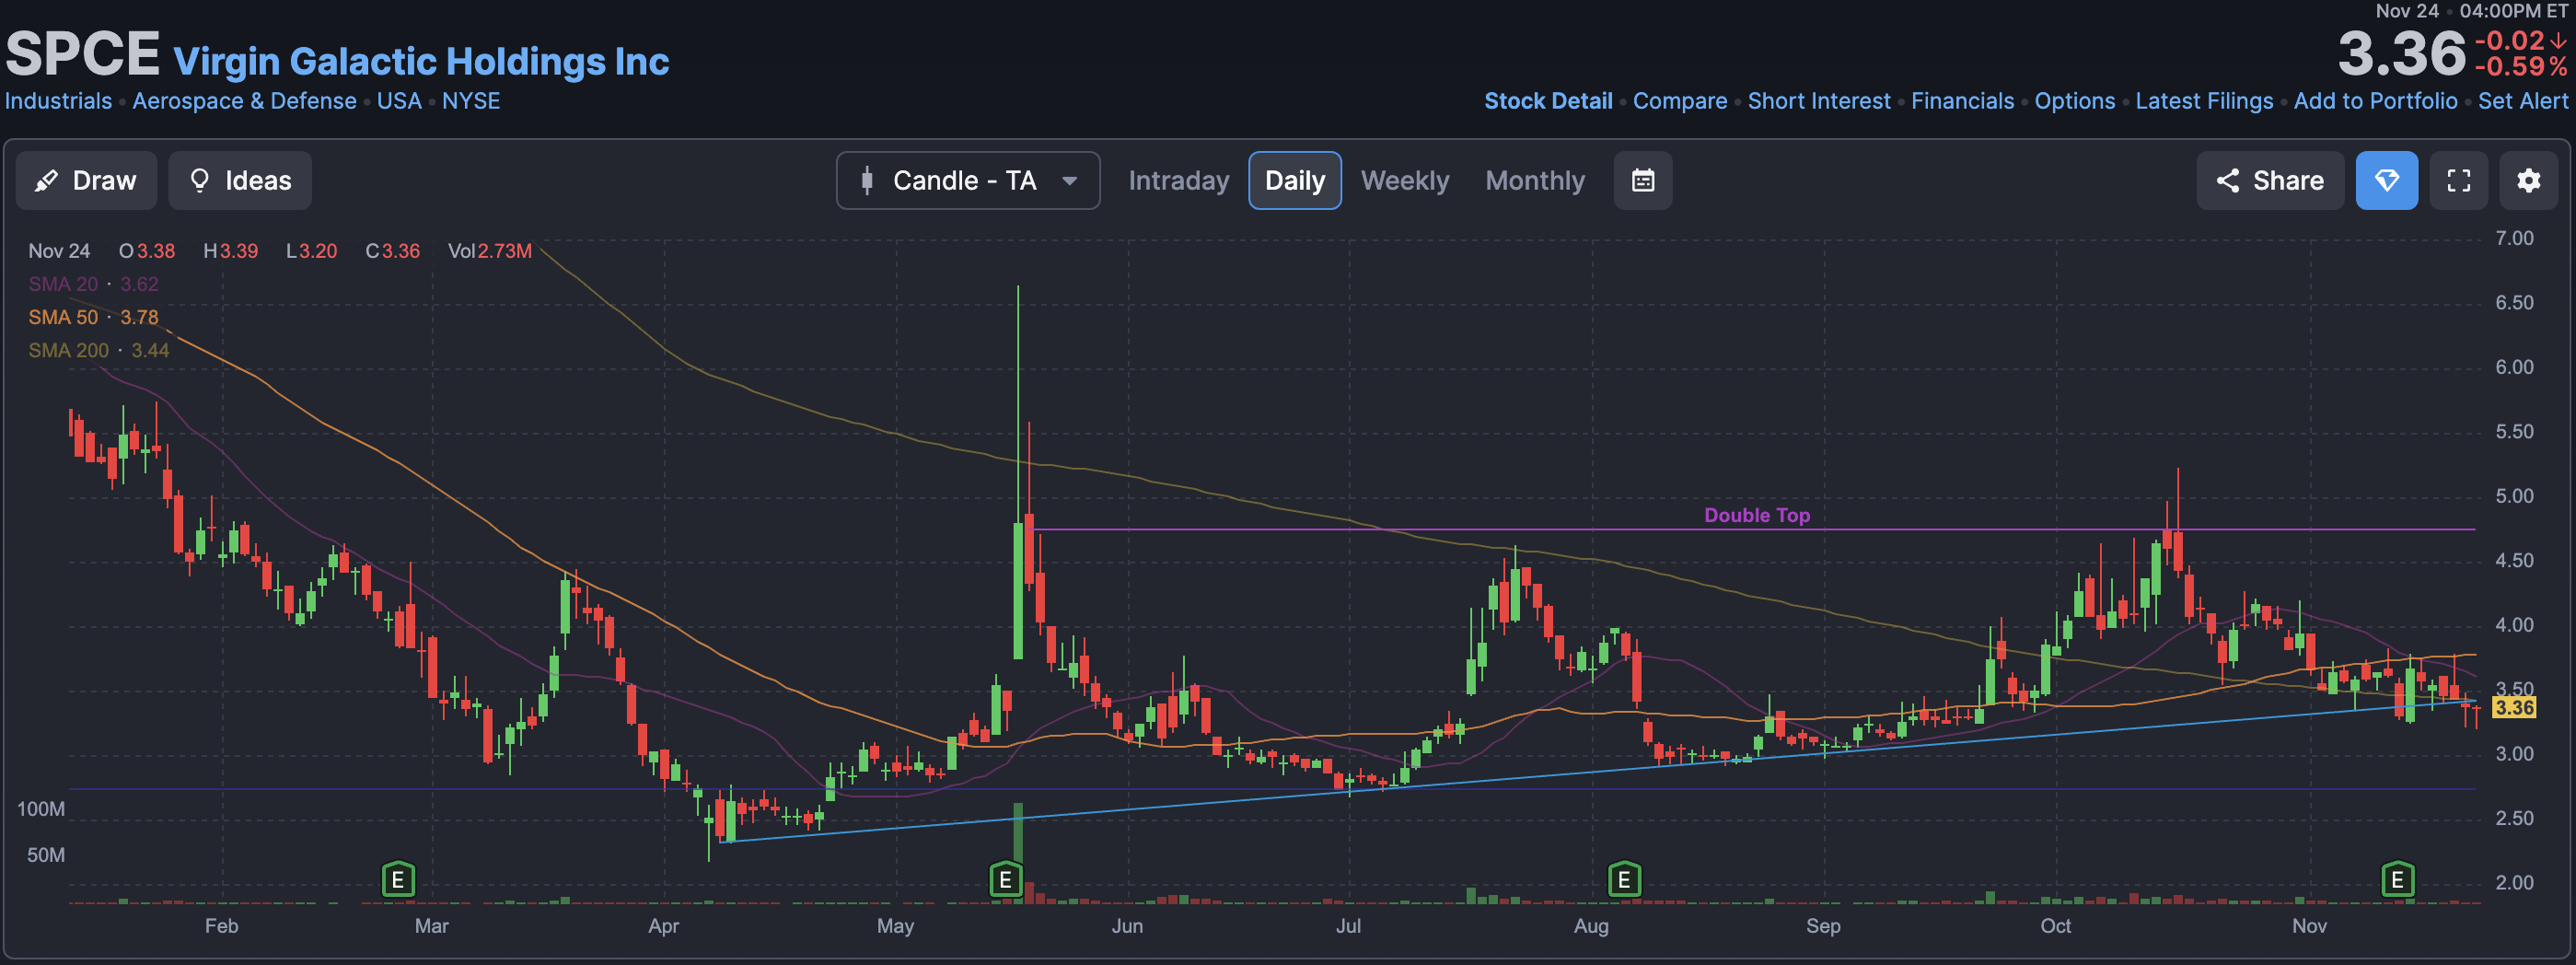Screen dimensions: 2576x965
Task: Click the share arrow icon
Action: tap(2227, 181)
